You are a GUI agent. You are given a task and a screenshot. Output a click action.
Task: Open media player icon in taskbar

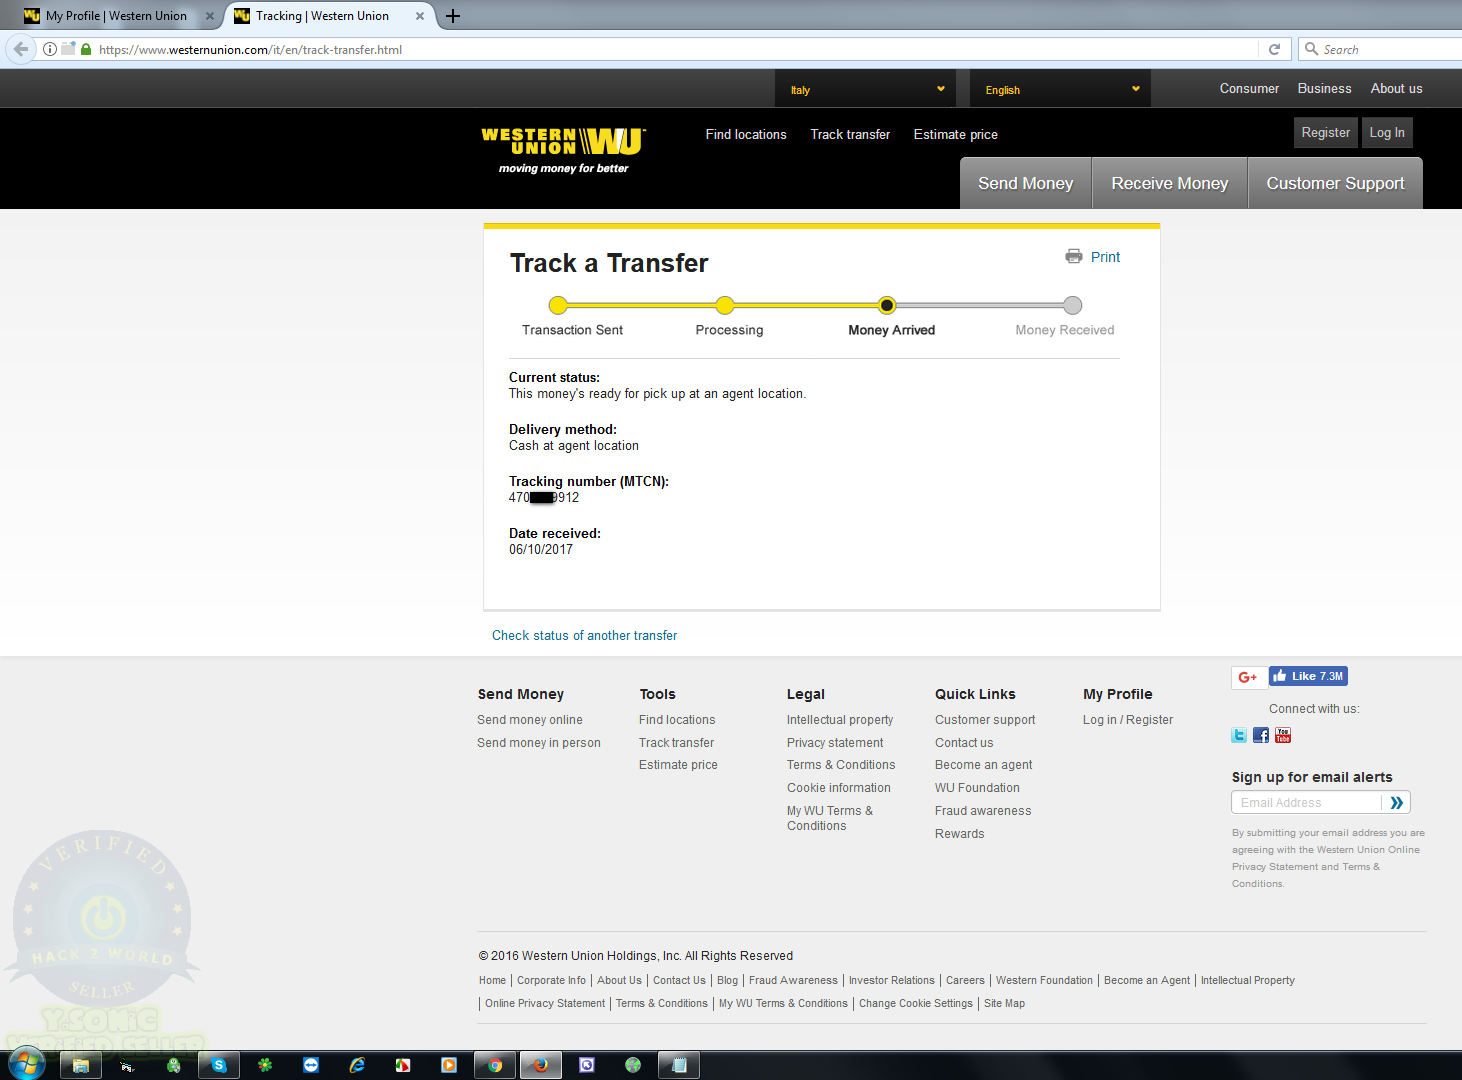[x=449, y=1065]
